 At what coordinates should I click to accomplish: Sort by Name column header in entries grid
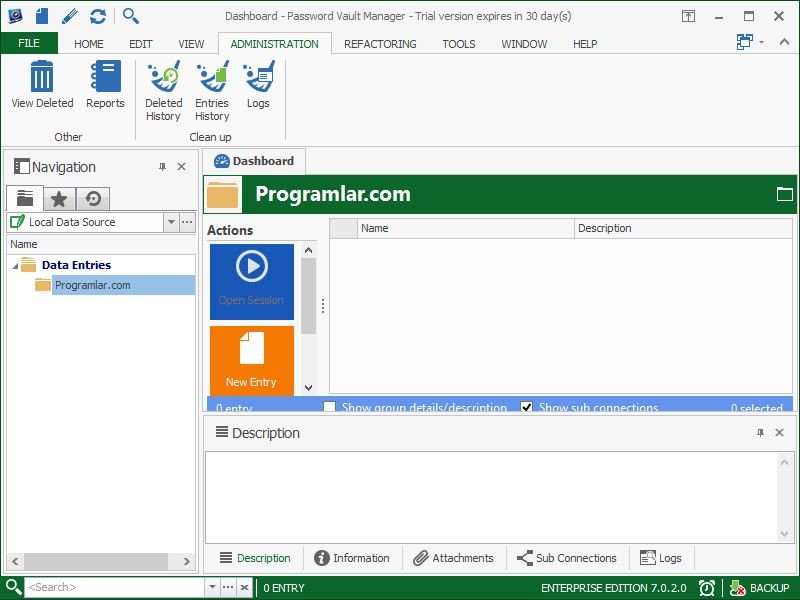tap(466, 228)
